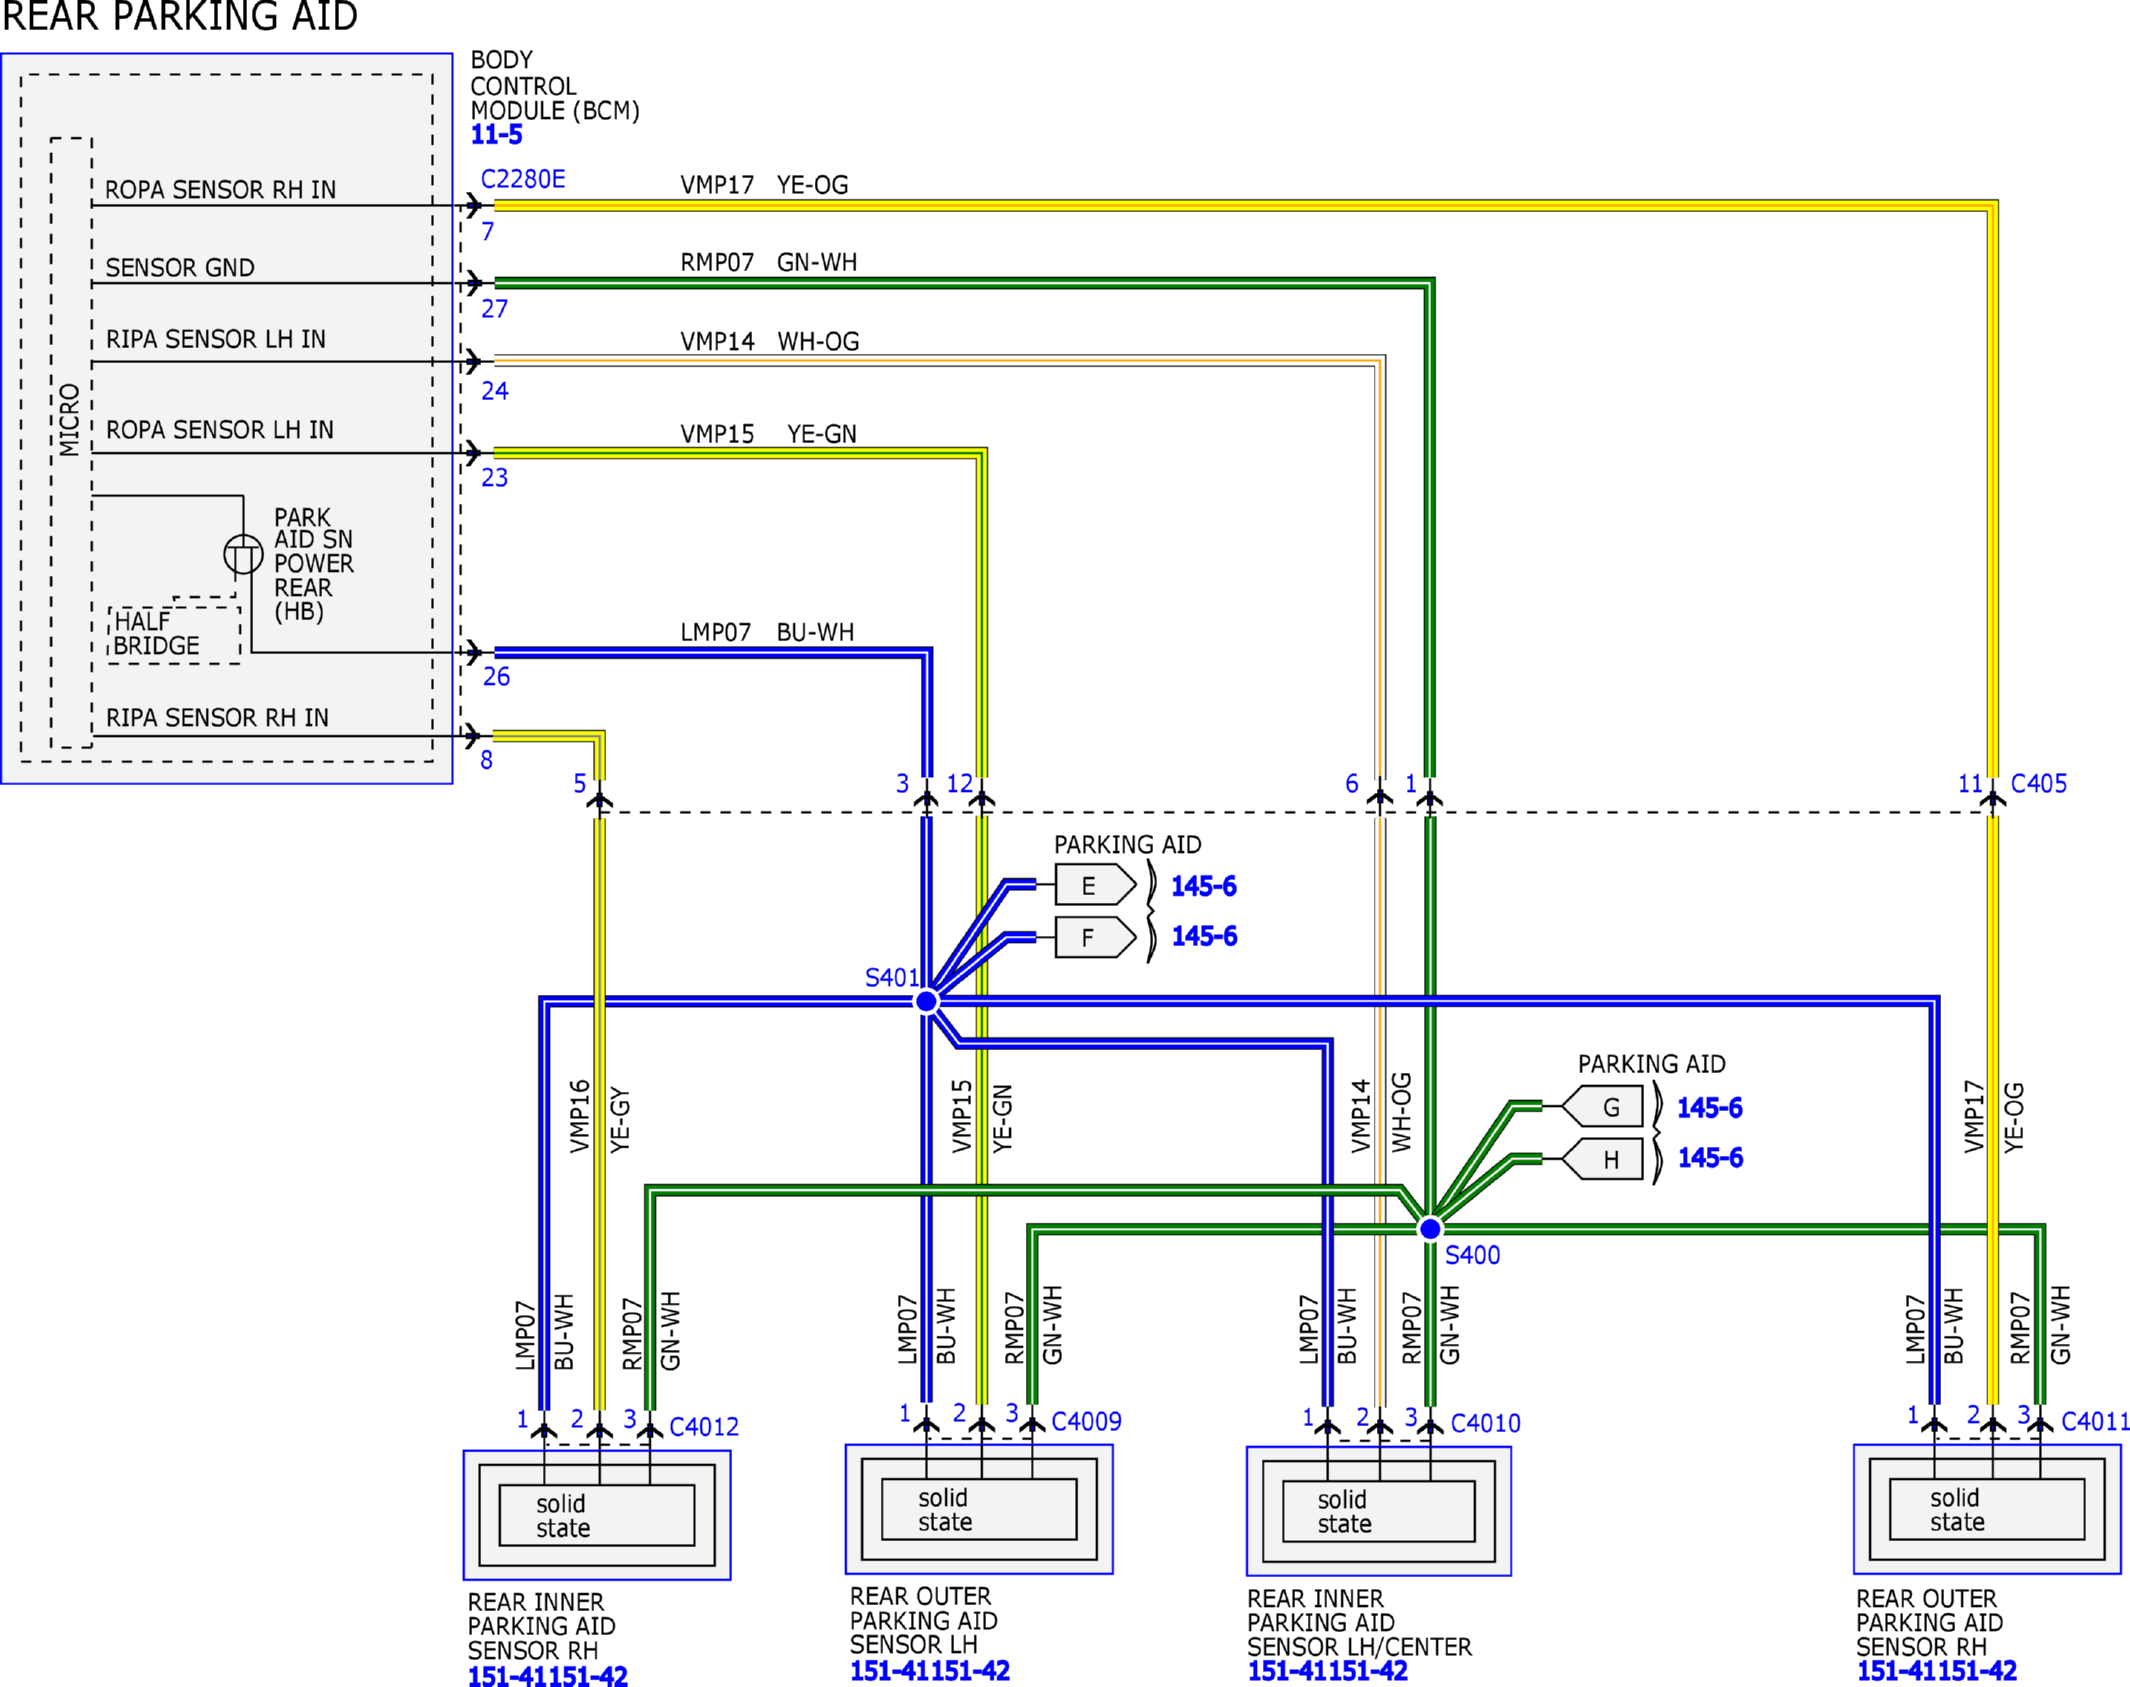Select the Parking Aid F connector arrow
This screenshot has width=2130, height=1687.
[x=1096, y=937]
